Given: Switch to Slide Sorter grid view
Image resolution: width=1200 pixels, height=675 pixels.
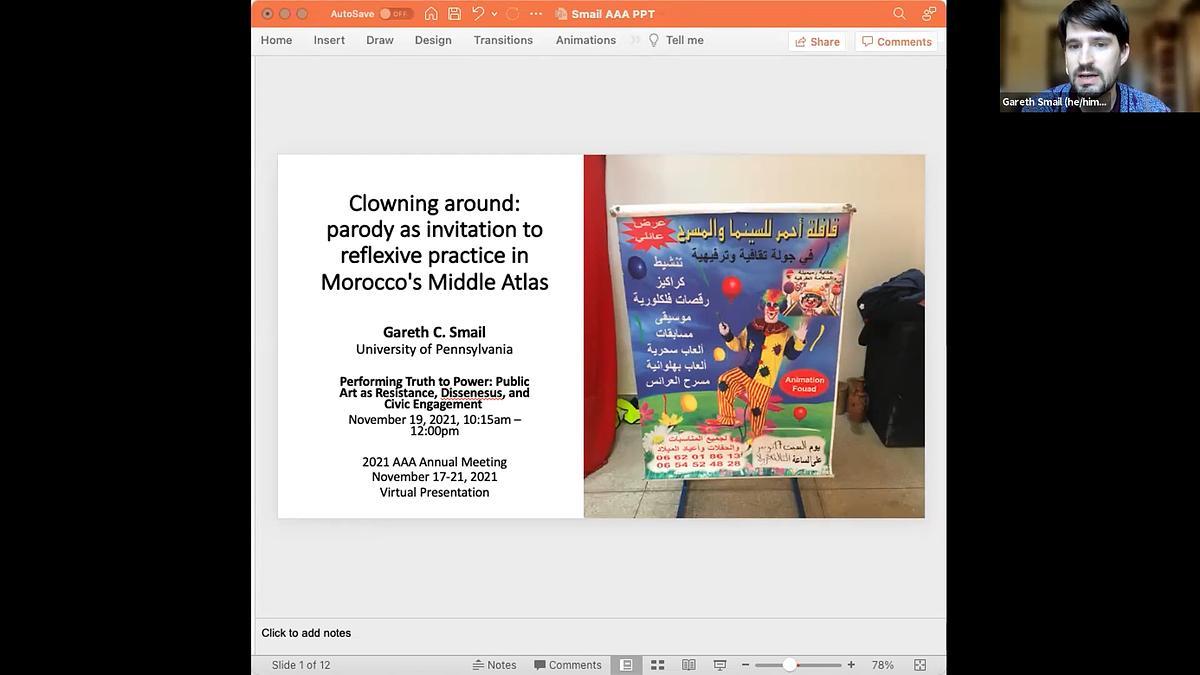Looking at the screenshot, I should (658, 665).
